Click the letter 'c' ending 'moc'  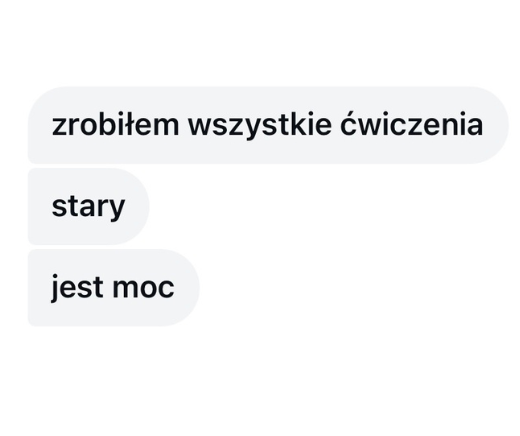point(167,289)
